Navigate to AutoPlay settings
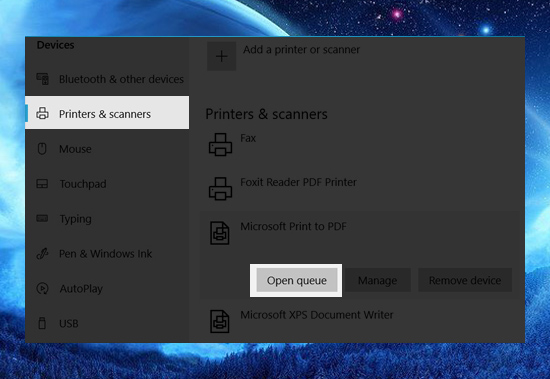This screenshot has height=379, width=550. [107, 288]
